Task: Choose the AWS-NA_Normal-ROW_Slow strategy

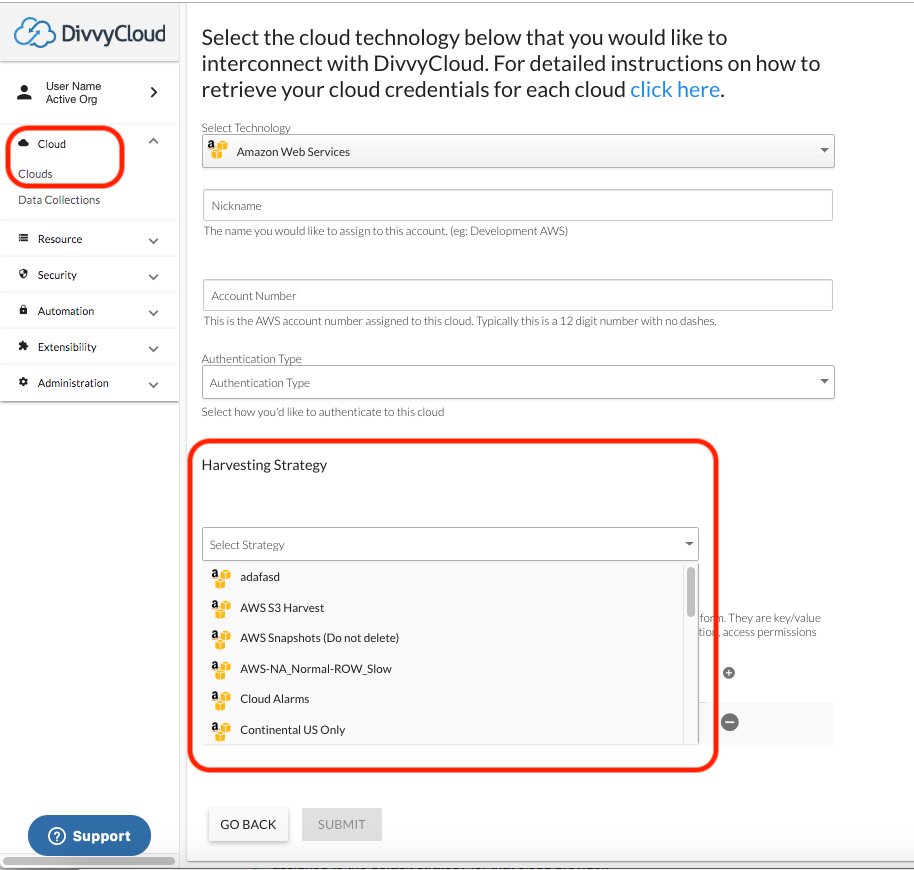Action: click(x=443, y=669)
